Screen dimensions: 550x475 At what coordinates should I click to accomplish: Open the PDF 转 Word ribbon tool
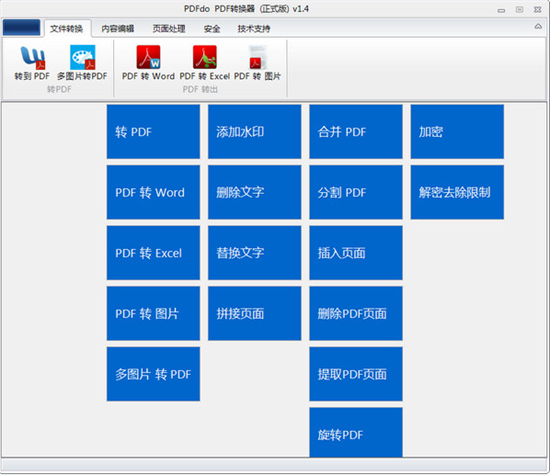pos(148,63)
